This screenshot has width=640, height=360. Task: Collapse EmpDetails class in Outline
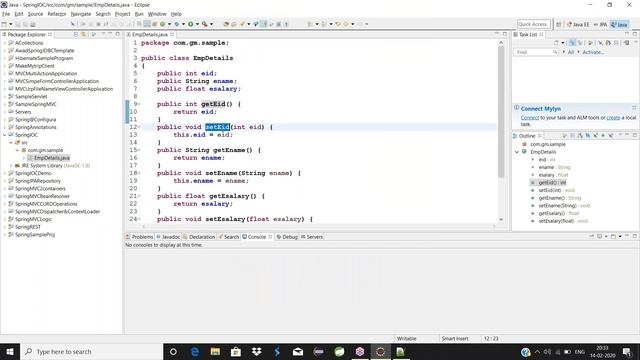[x=517, y=152]
